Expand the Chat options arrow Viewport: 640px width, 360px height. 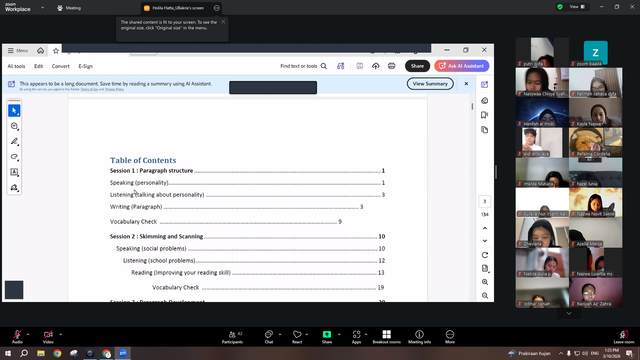point(280,335)
